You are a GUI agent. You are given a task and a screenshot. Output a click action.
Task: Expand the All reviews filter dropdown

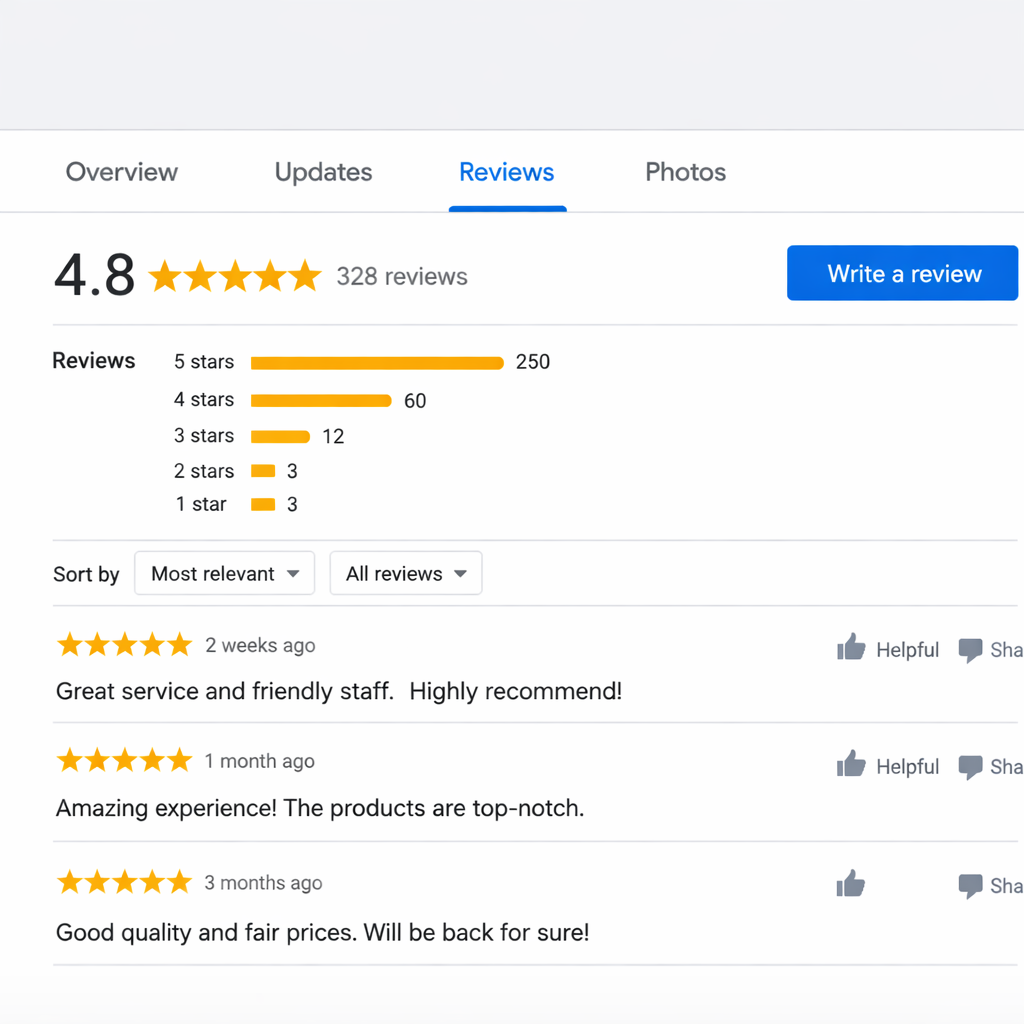(405, 574)
